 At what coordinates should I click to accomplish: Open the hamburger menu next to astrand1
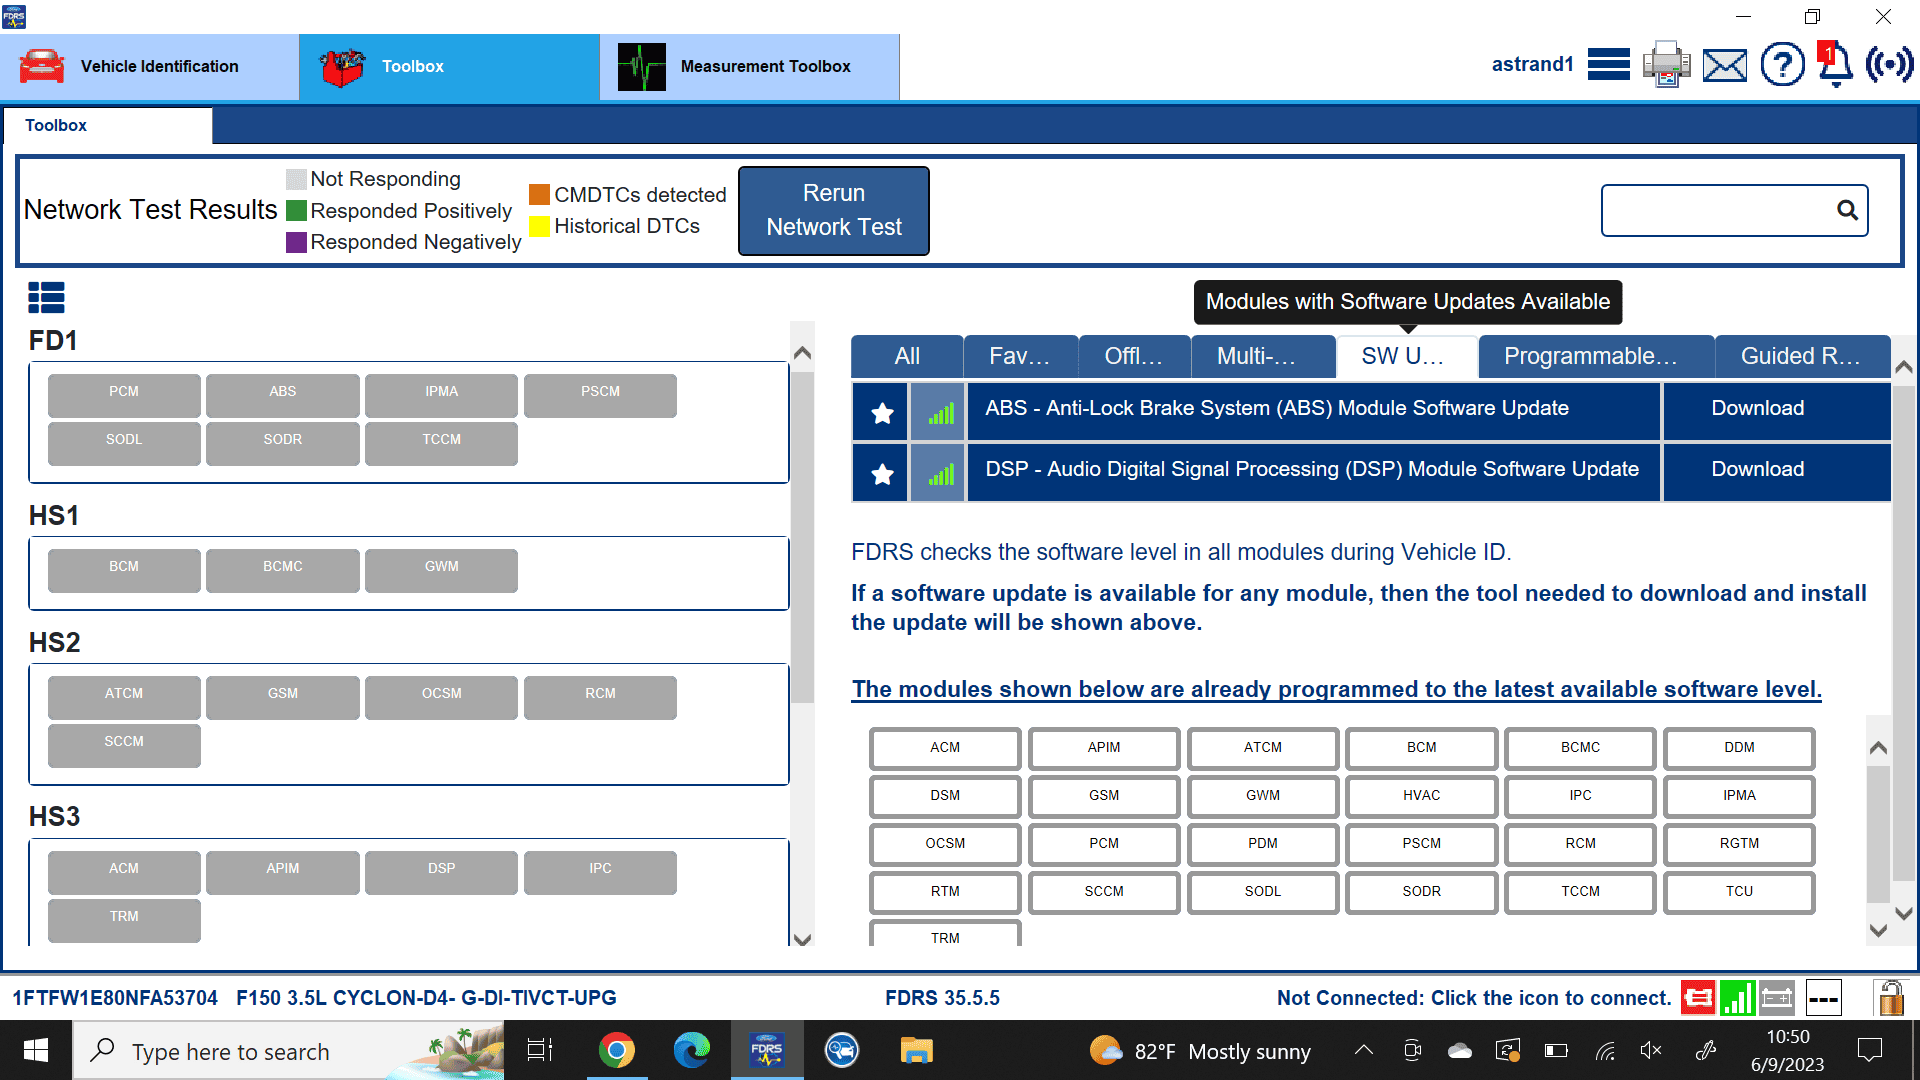tap(1608, 65)
